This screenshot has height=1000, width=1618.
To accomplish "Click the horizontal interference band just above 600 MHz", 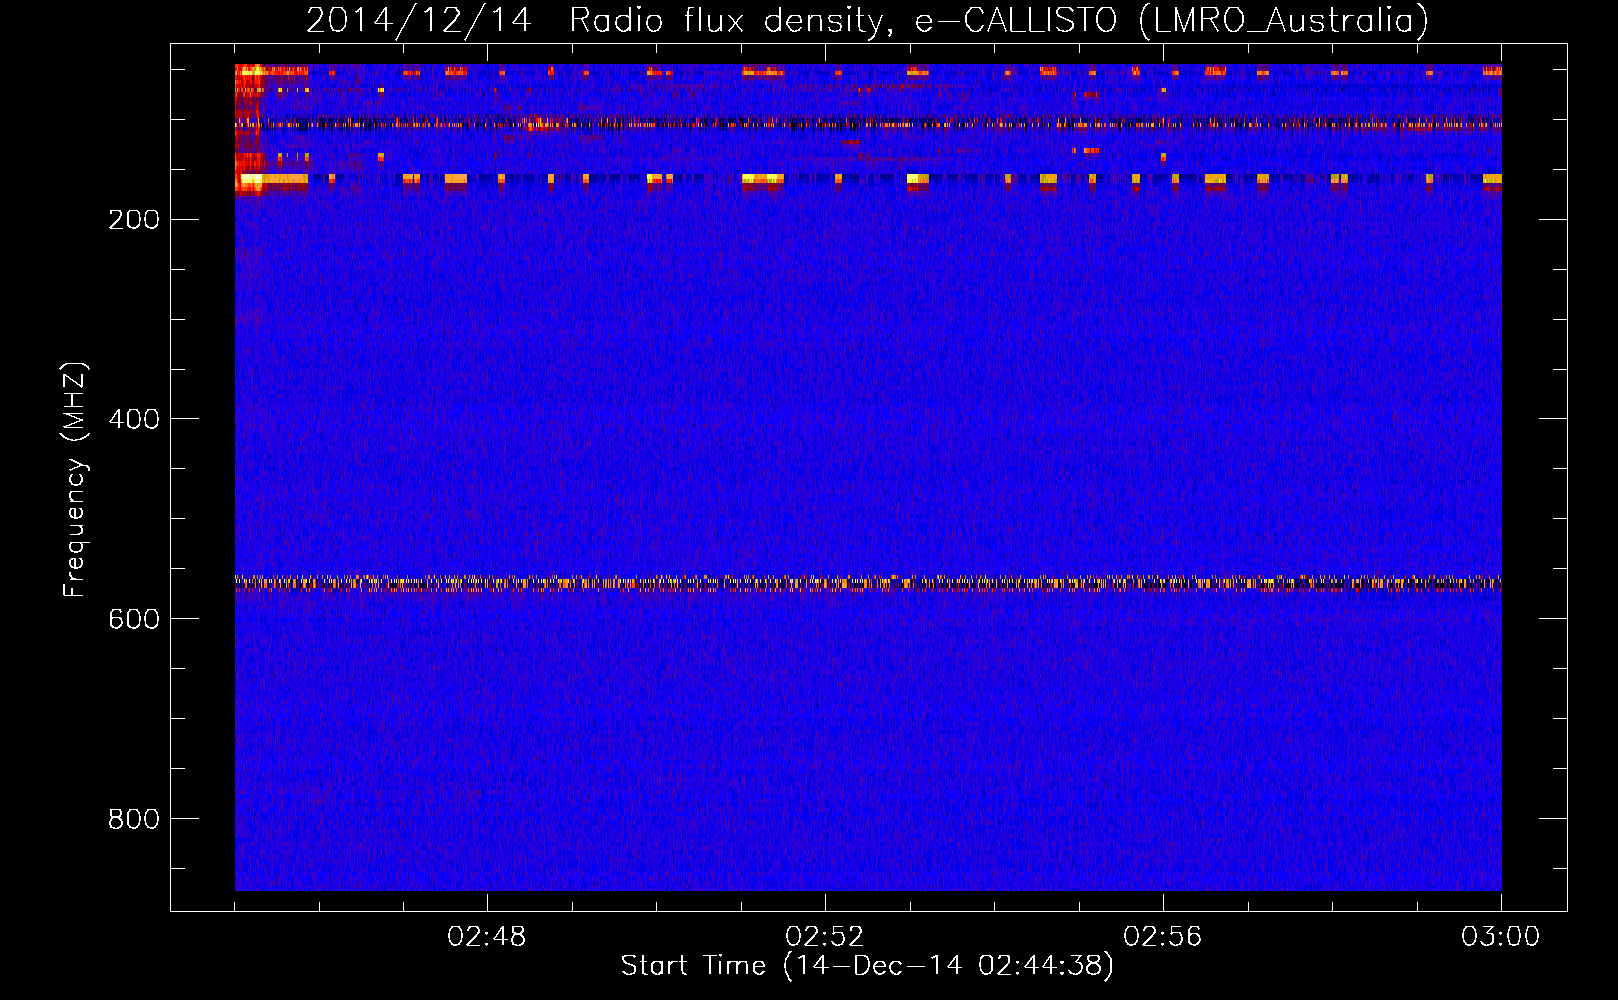I will (868, 582).
